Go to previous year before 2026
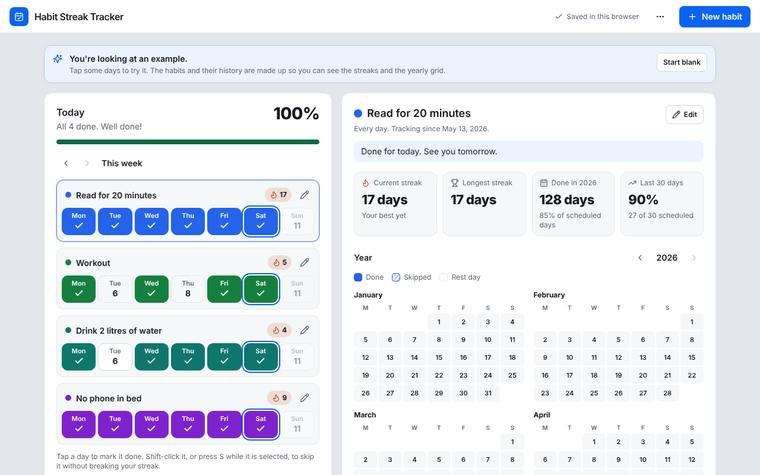 (640, 258)
